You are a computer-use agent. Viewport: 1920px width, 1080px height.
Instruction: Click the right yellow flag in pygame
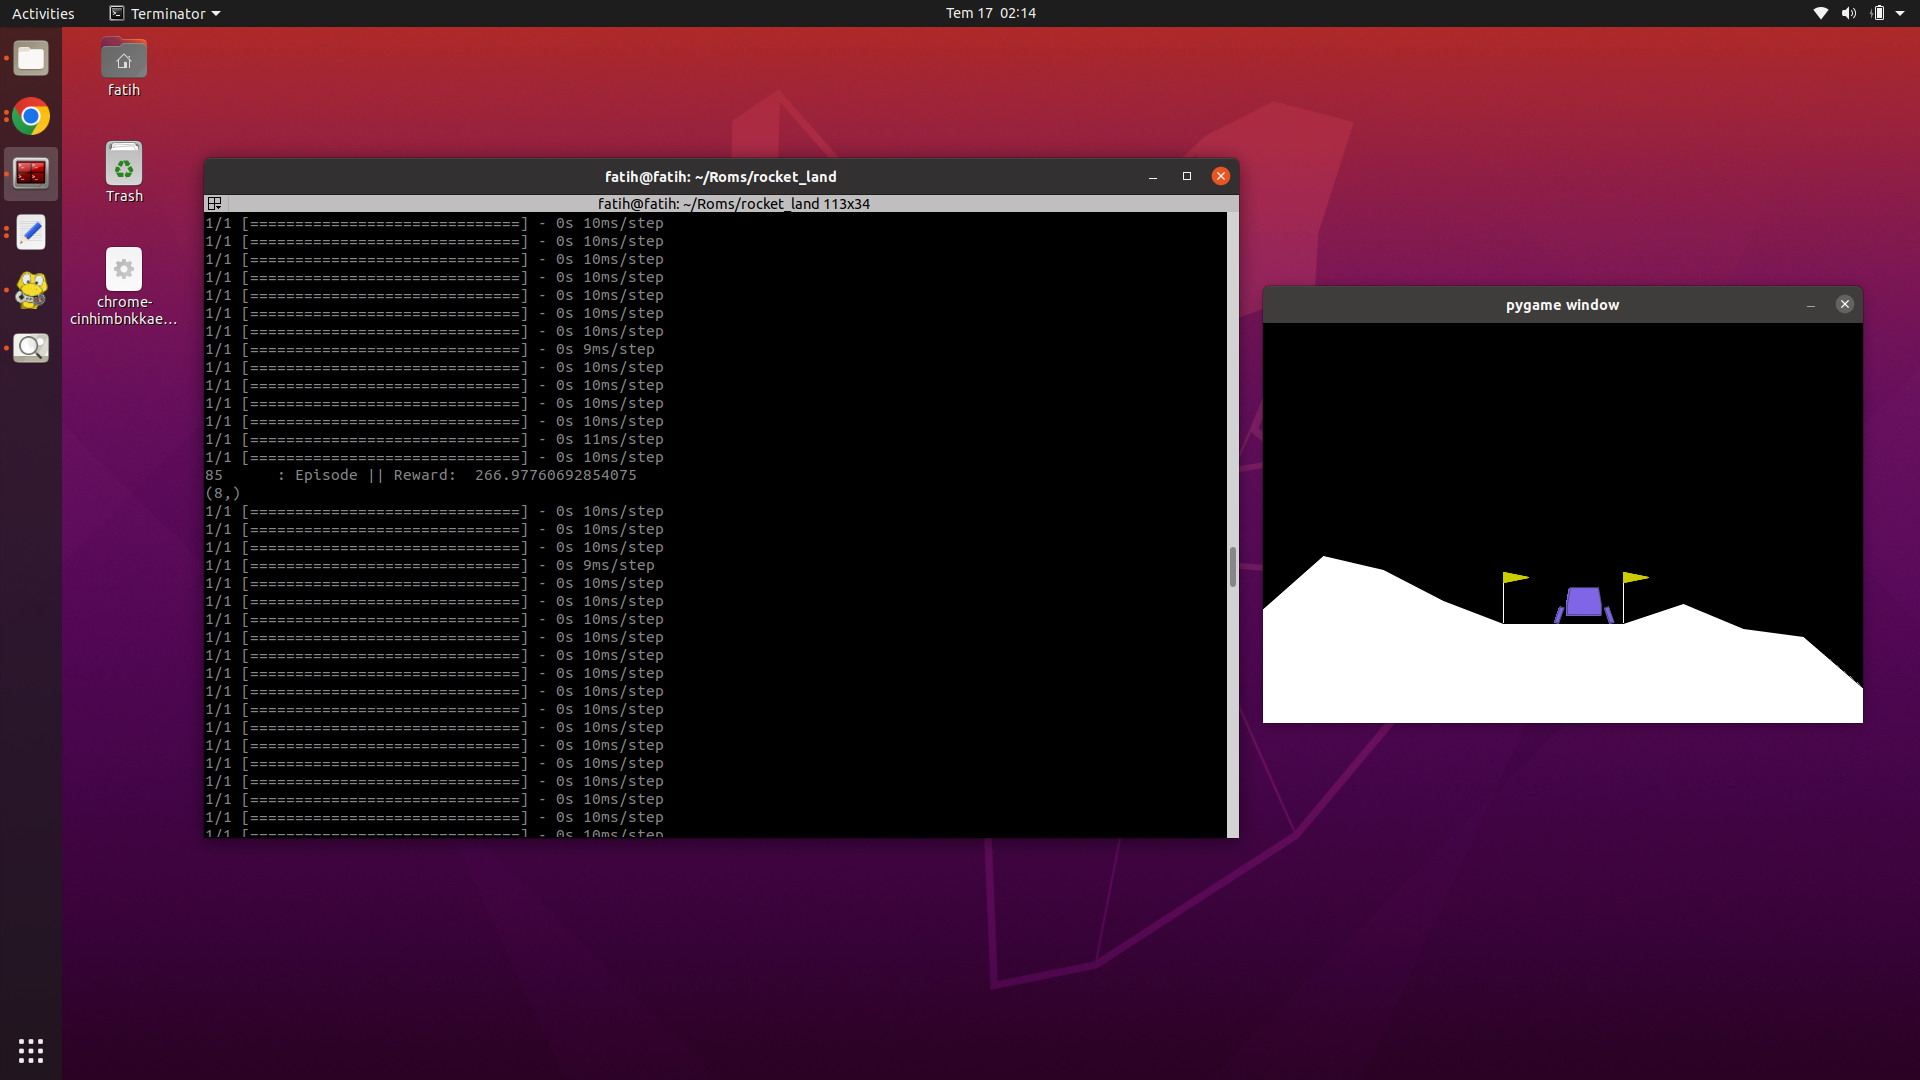pyautogui.click(x=1636, y=578)
